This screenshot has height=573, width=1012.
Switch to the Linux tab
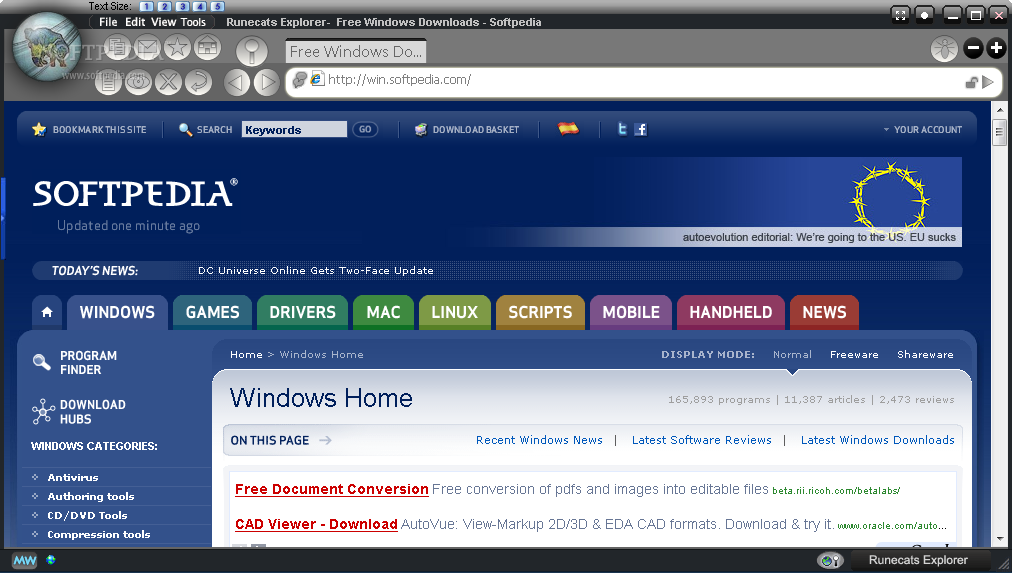point(454,312)
